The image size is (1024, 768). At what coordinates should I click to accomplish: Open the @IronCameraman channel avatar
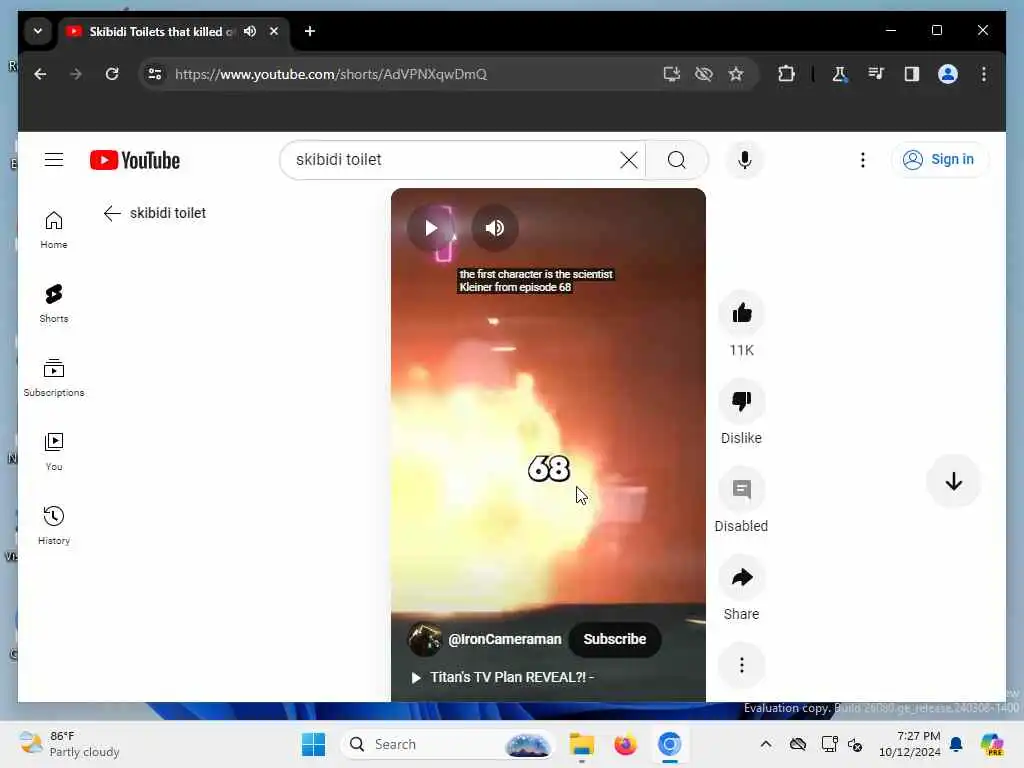pos(424,639)
